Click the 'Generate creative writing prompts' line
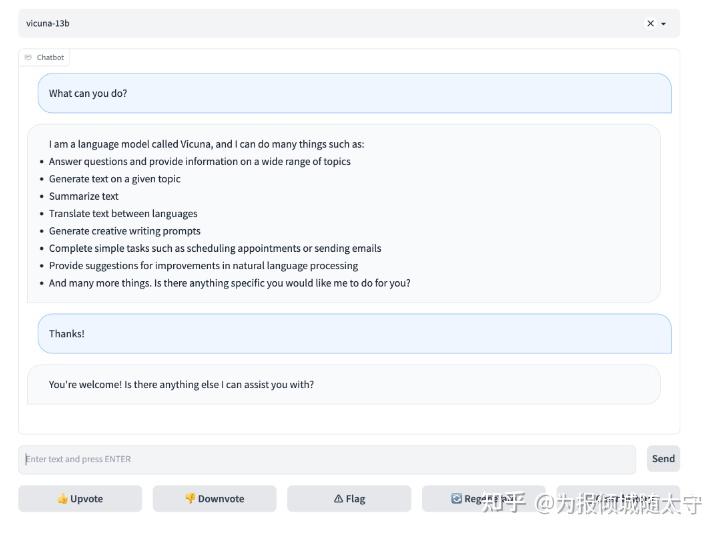This screenshot has height=534, width=720. (x=125, y=231)
